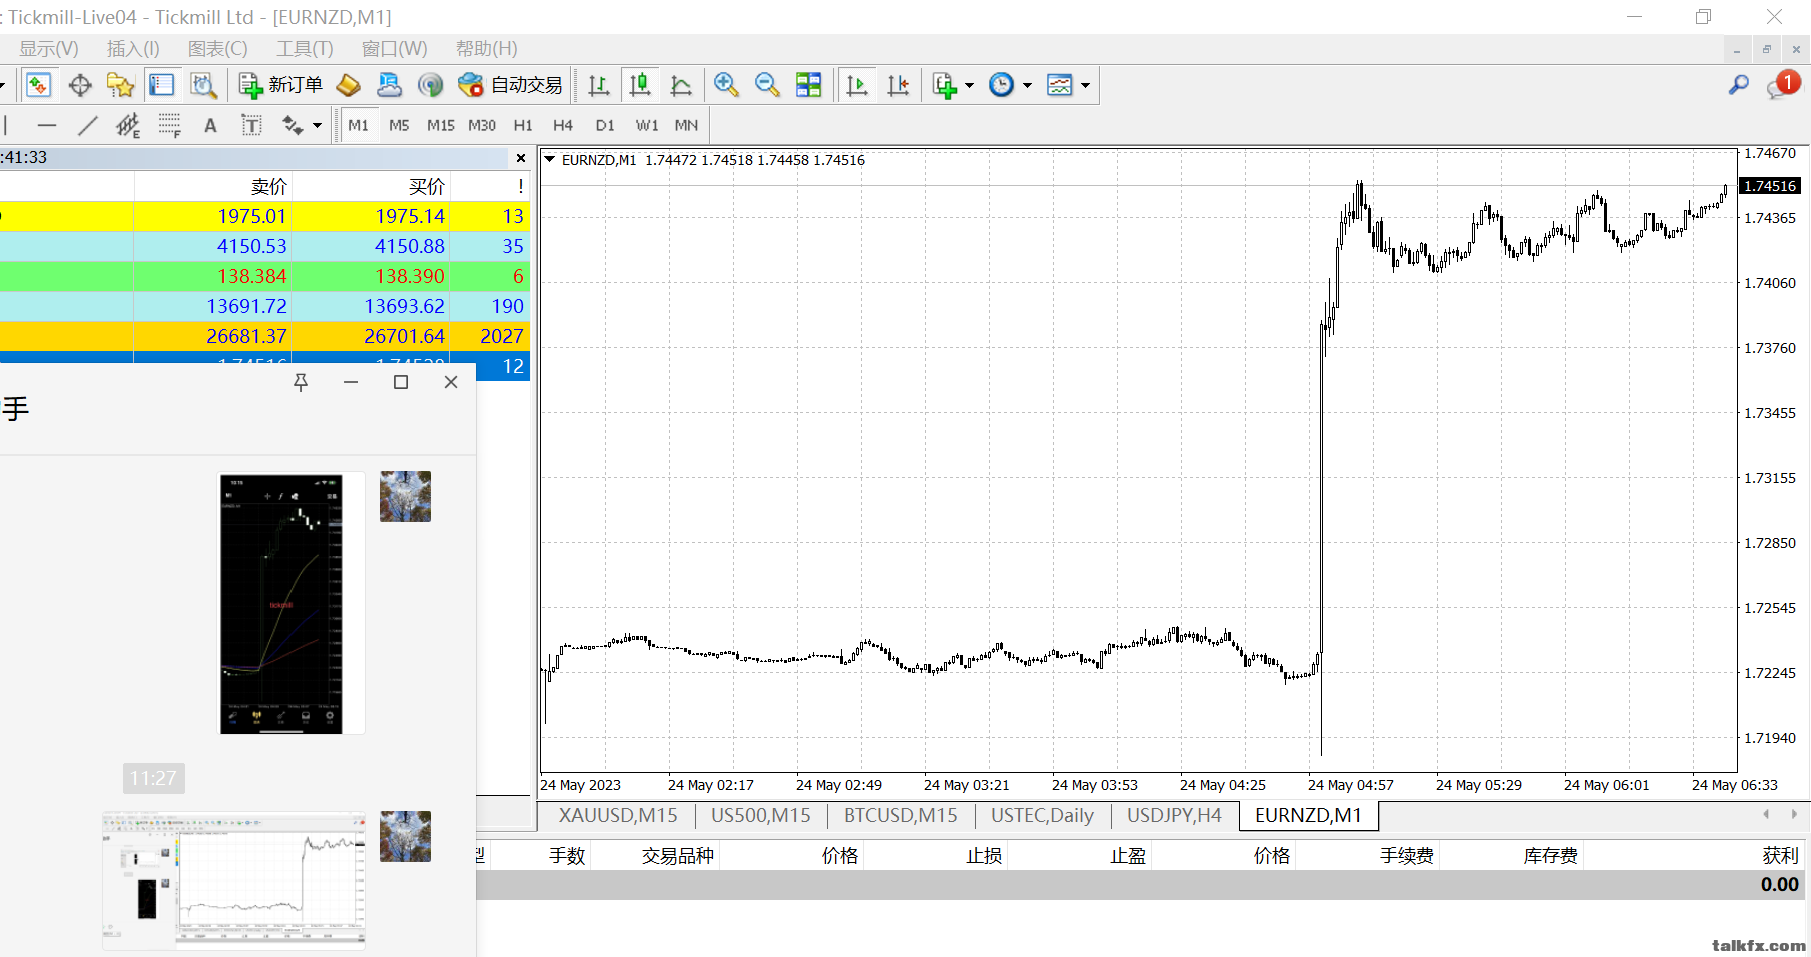Open the Strategy Tester icon
The height and width of the screenshot is (957, 1811).
click(203, 85)
